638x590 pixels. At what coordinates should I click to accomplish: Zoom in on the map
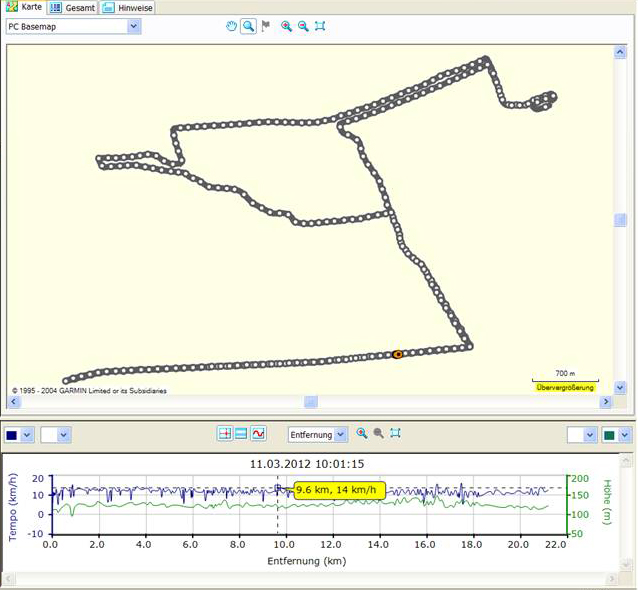pyautogui.click(x=286, y=27)
